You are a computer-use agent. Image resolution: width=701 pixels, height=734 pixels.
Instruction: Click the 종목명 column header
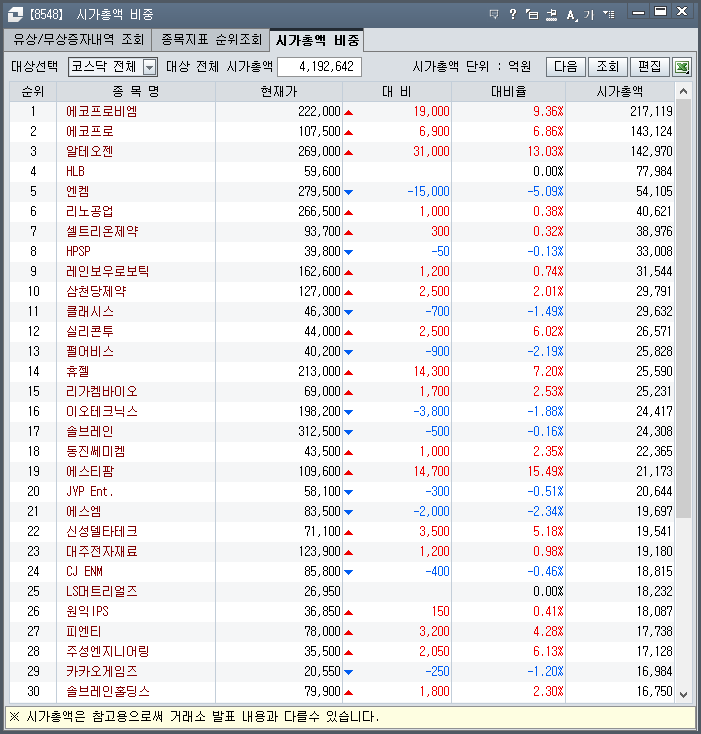(x=136, y=91)
